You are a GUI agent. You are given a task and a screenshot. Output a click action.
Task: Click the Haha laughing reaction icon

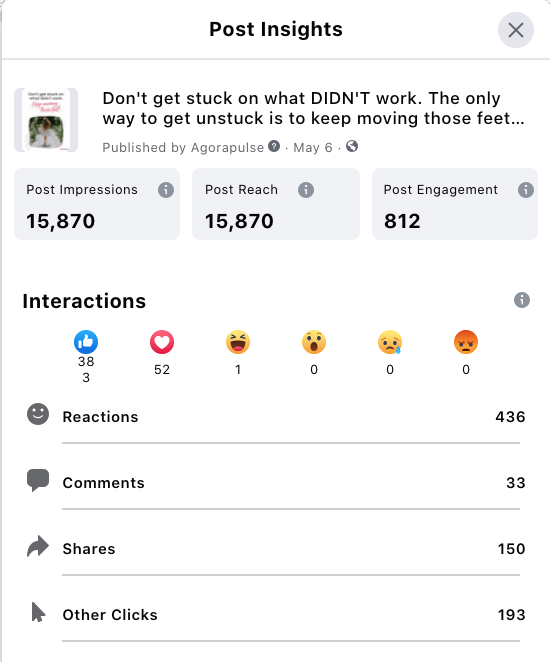tap(238, 342)
